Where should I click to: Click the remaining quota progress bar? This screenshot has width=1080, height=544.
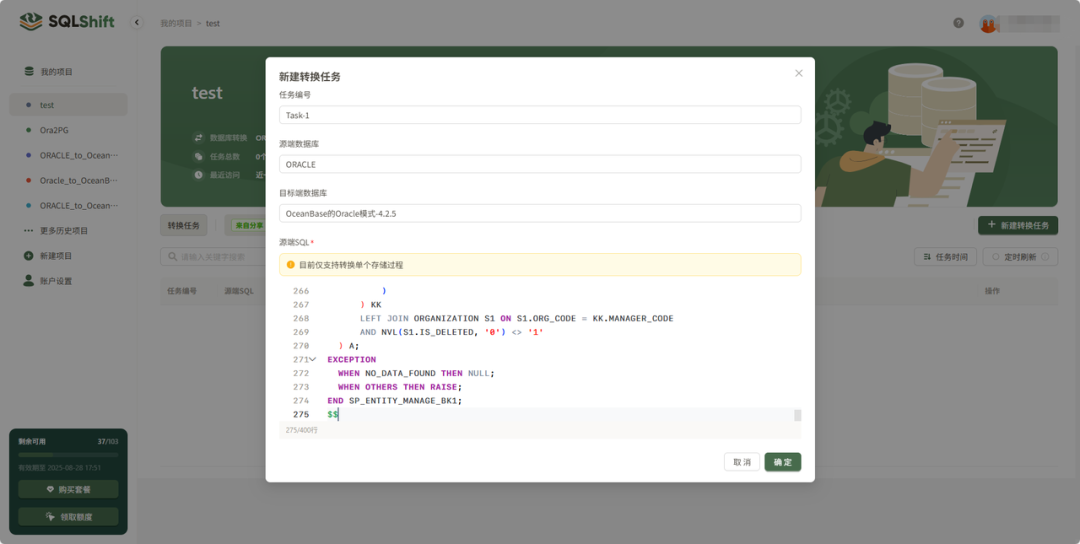[68, 455]
